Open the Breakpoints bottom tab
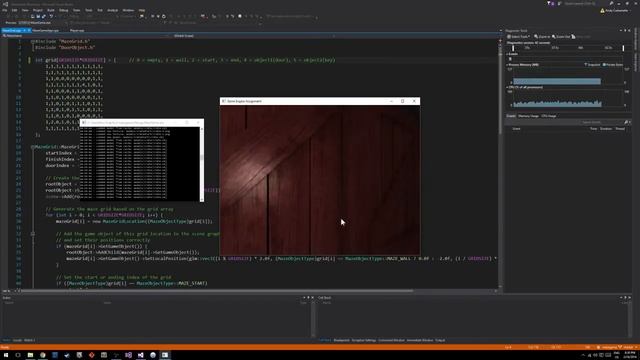 [342, 340]
